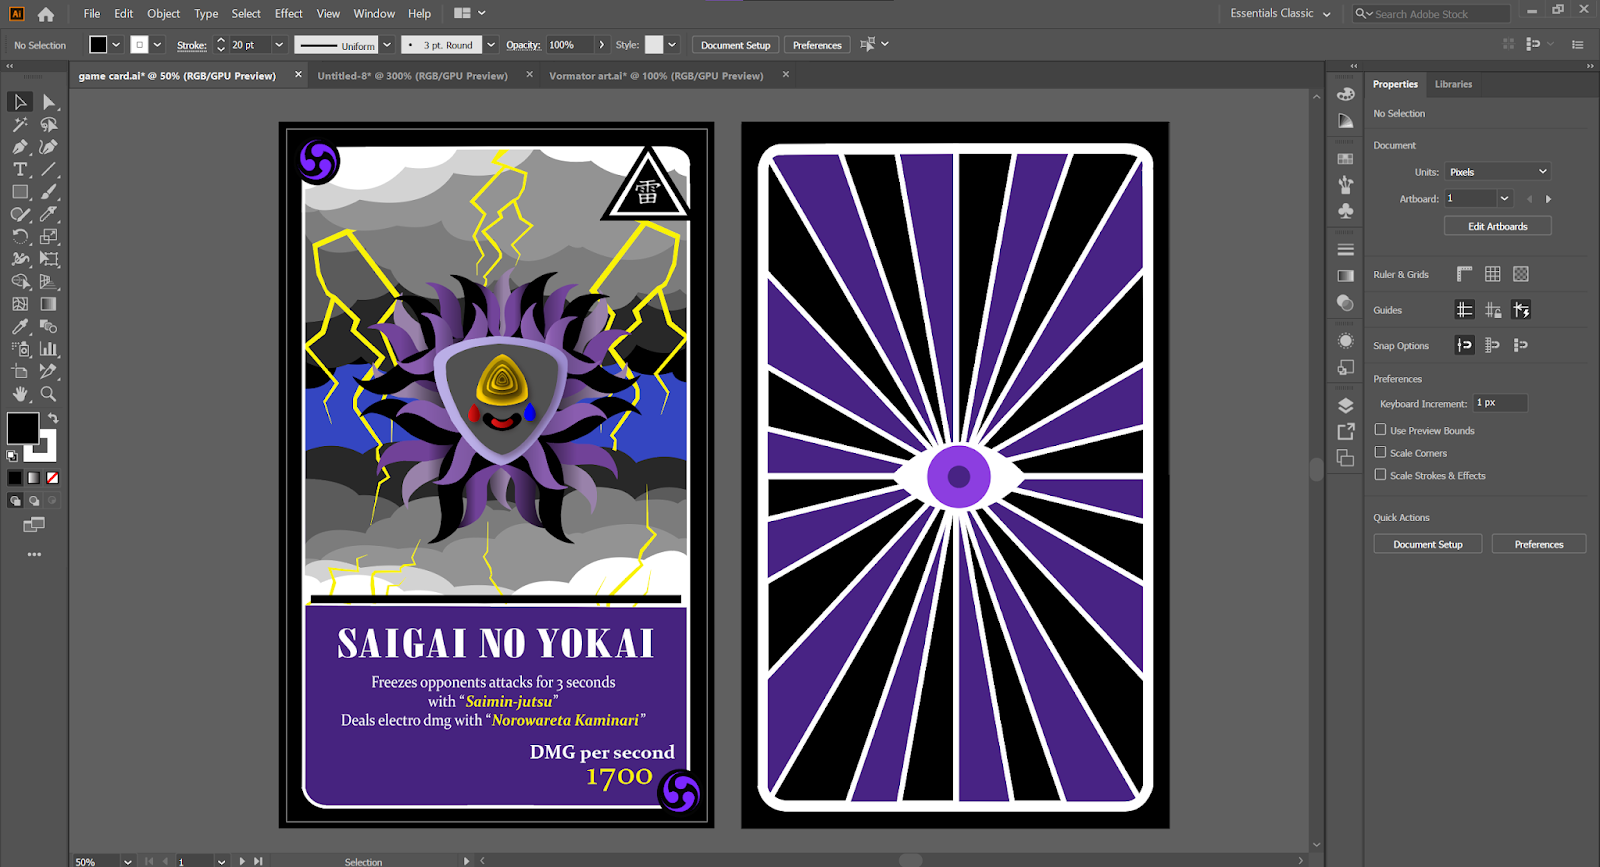Pick the Eyedropper tool
The height and width of the screenshot is (867, 1600).
[x=20, y=327]
